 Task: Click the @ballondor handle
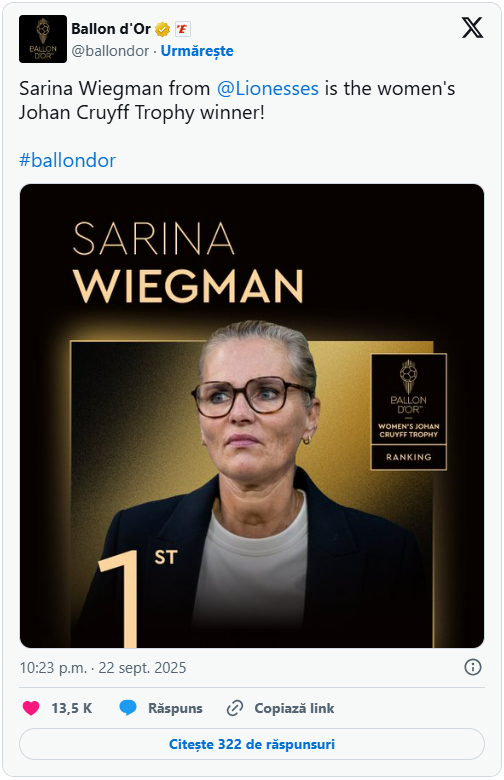(x=110, y=51)
